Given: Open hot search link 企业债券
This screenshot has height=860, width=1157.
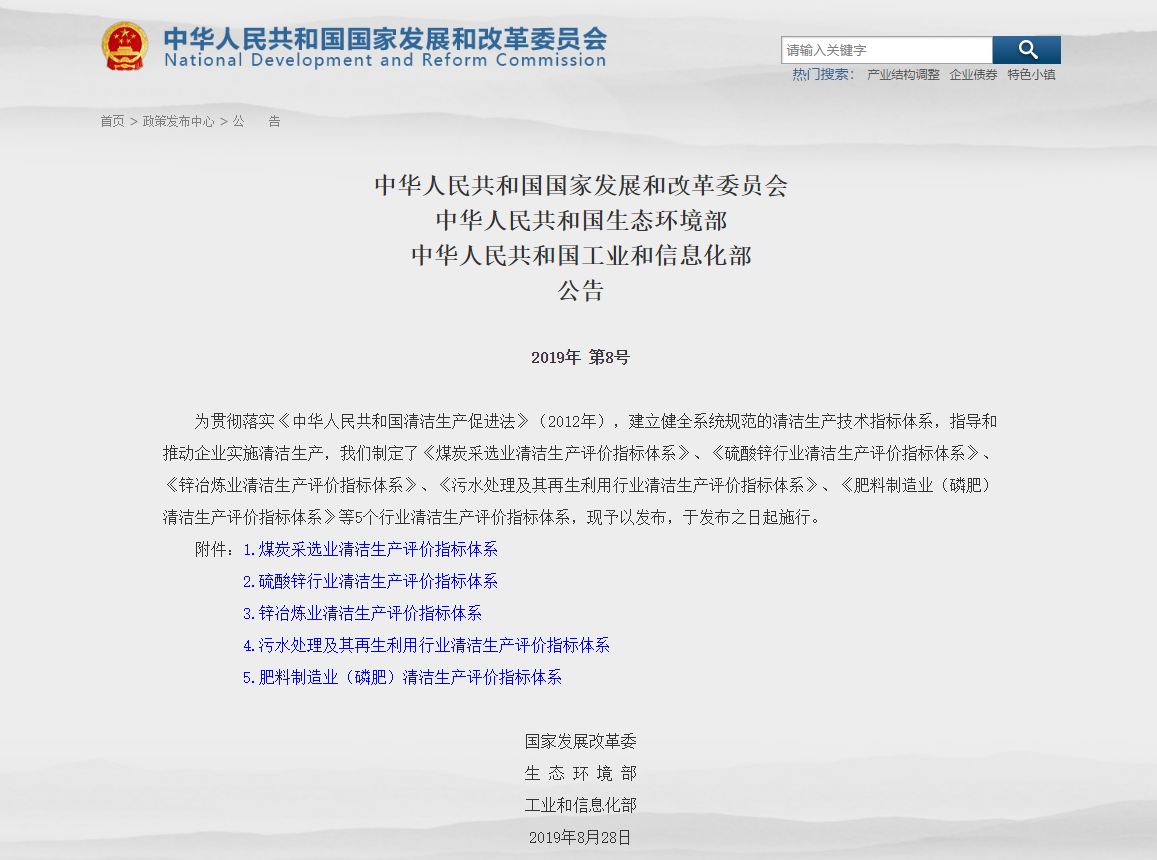Looking at the screenshot, I should [973, 75].
